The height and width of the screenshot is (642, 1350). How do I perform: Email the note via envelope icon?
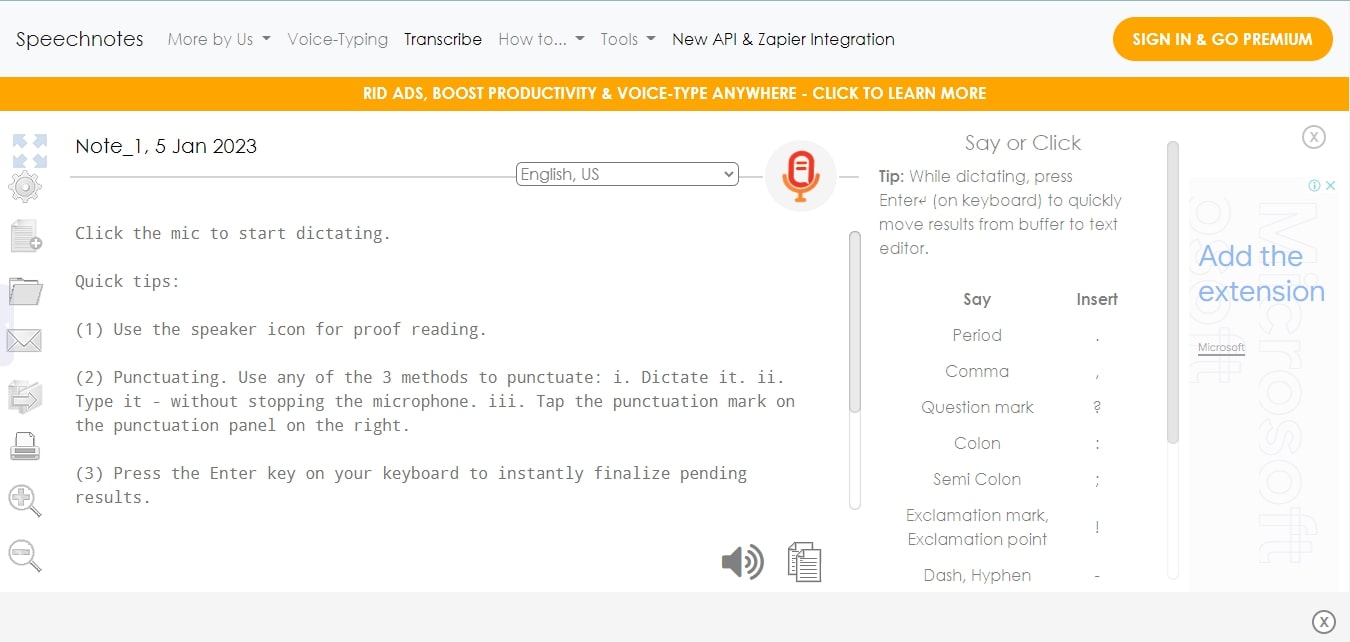pos(24,341)
